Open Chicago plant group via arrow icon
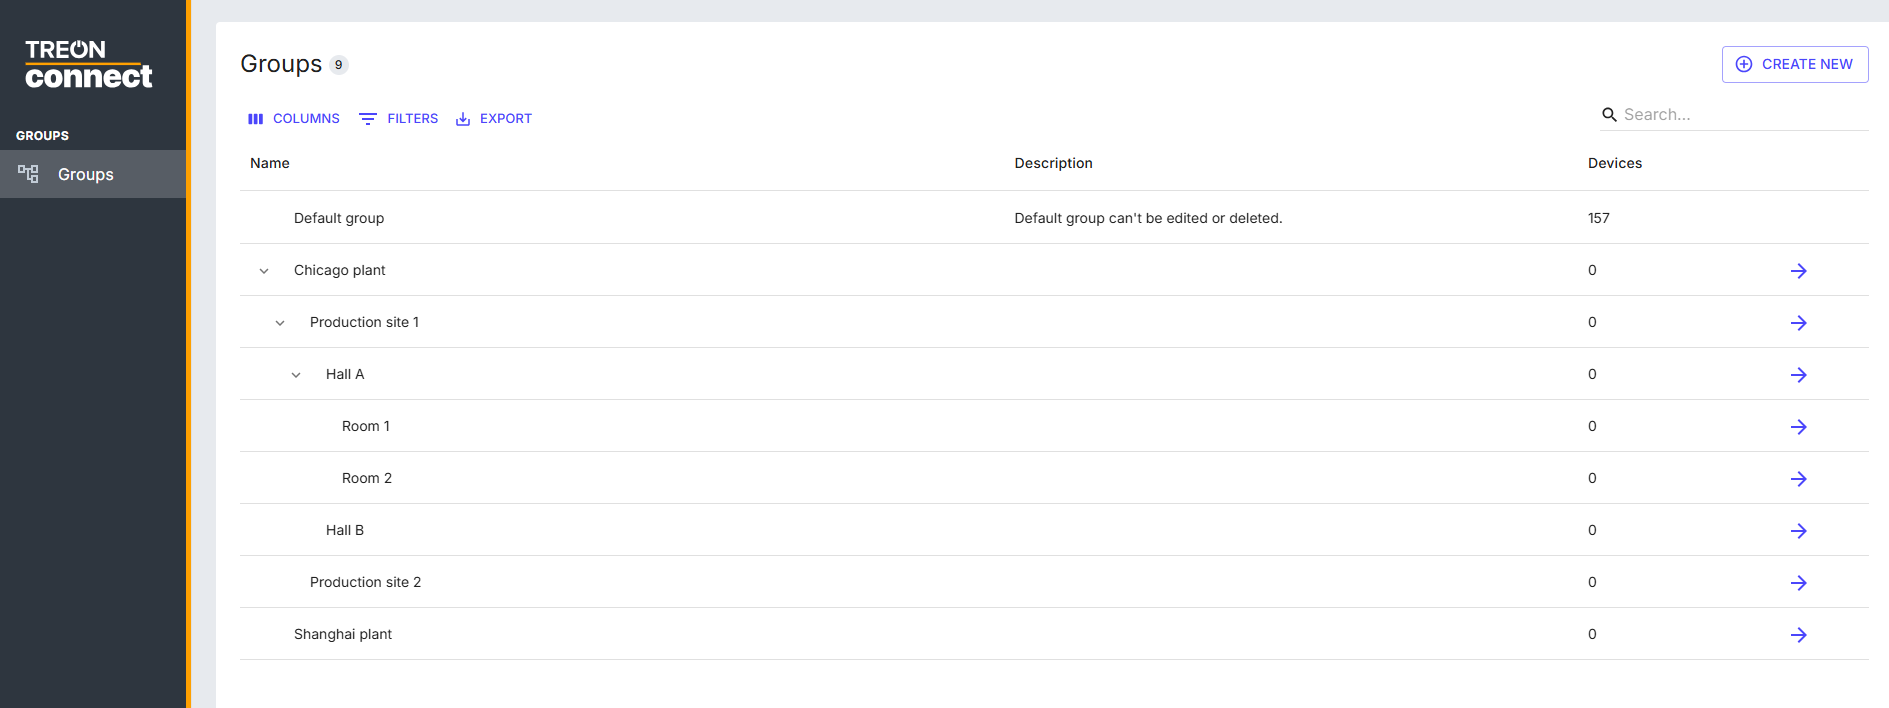 [x=1798, y=271]
